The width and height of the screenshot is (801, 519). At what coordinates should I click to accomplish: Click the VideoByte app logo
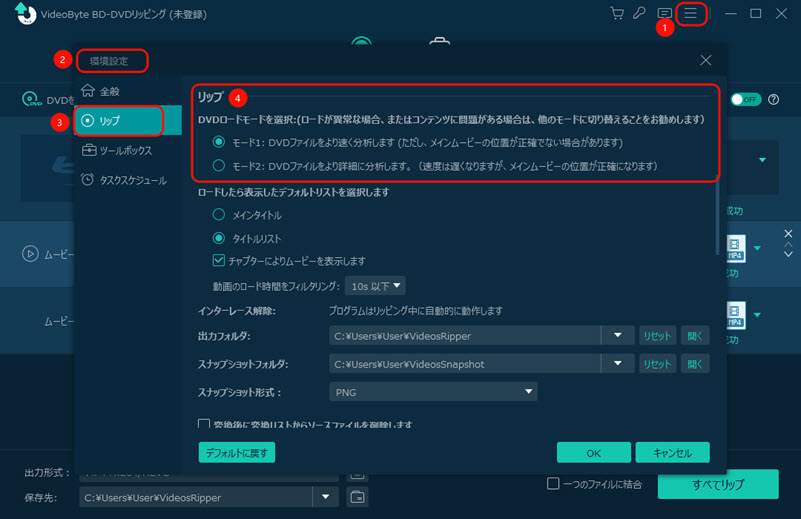pos(26,14)
